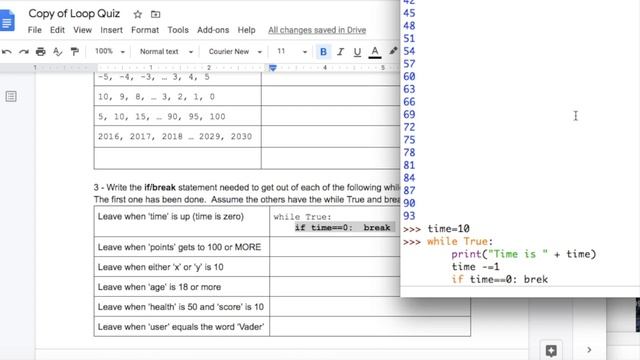Click the undo arrow in toolbar
The height and width of the screenshot is (360, 640).
click(x=7, y=52)
